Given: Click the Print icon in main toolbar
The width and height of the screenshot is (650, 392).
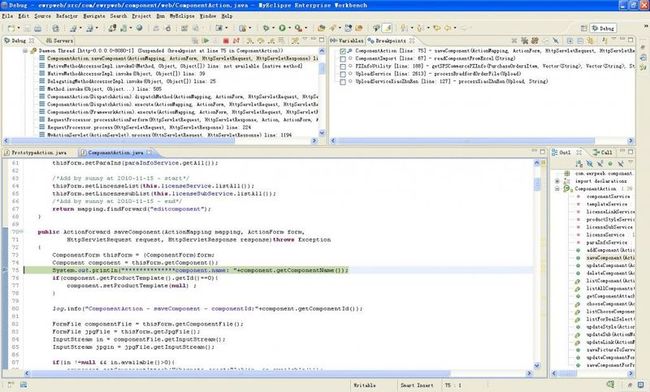Looking at the screenshot, I should coord(38,28).
